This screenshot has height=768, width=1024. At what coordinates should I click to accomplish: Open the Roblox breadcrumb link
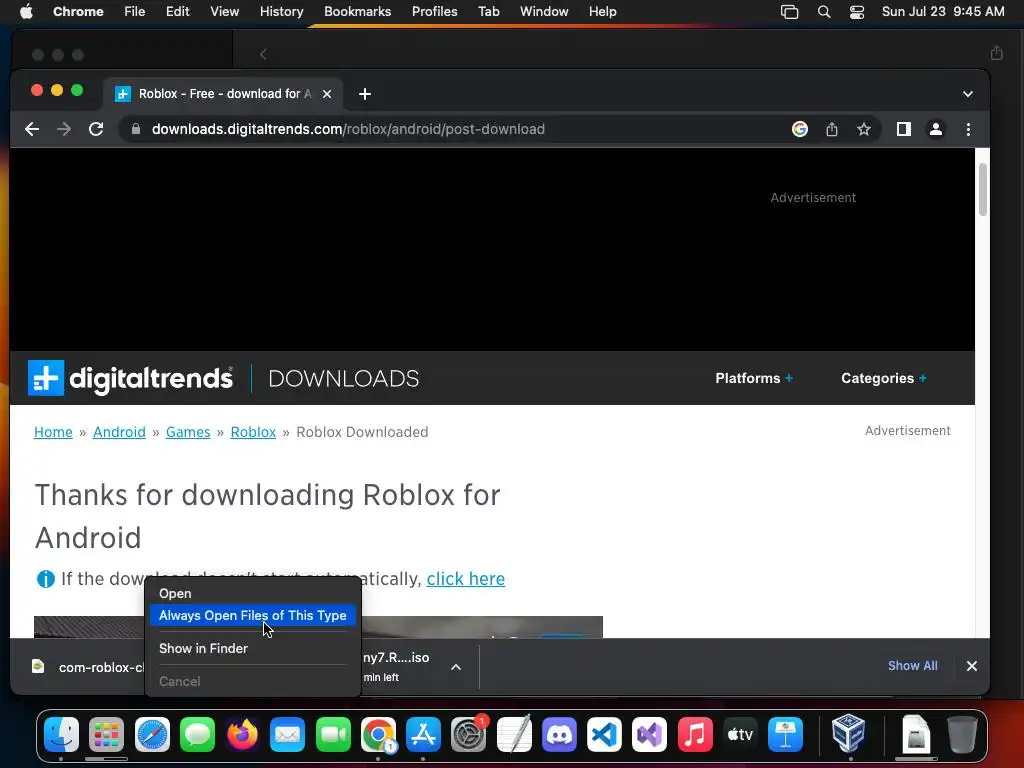click(x=253, y=432)
